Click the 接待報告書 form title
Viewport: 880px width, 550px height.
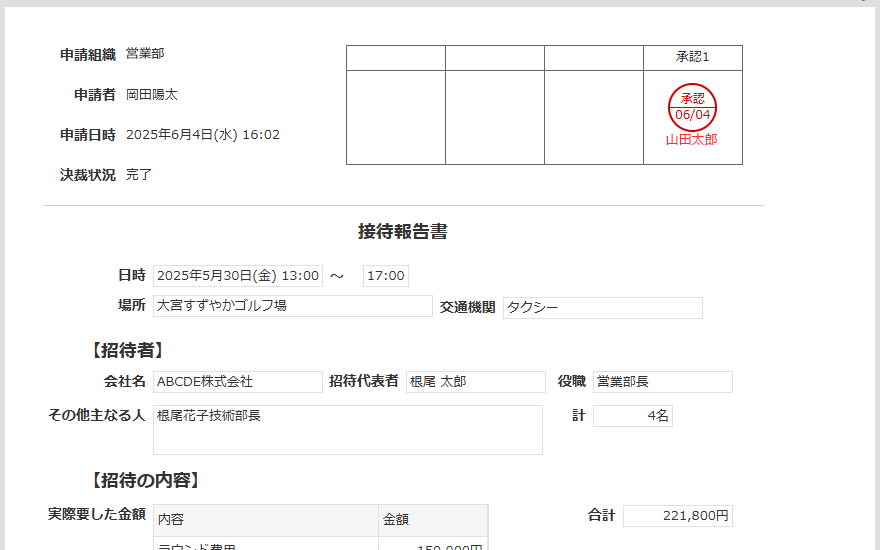(x=402, y=232)
